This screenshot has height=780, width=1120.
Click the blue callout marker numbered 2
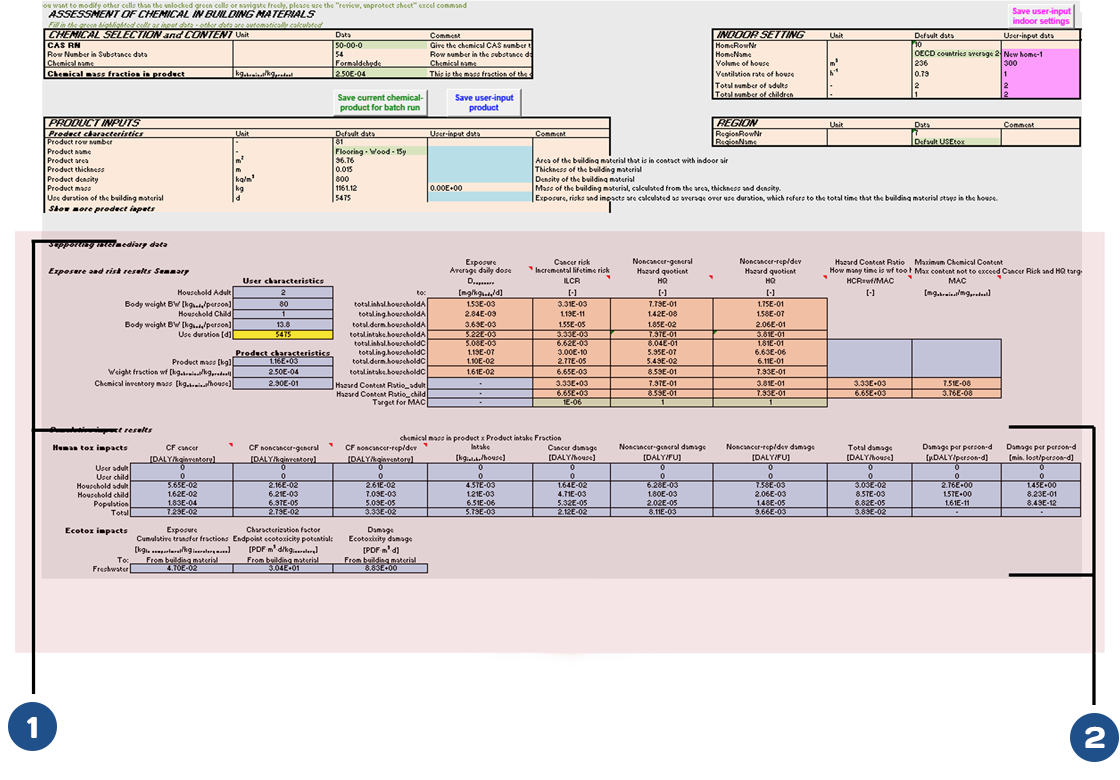(1093, 737)
